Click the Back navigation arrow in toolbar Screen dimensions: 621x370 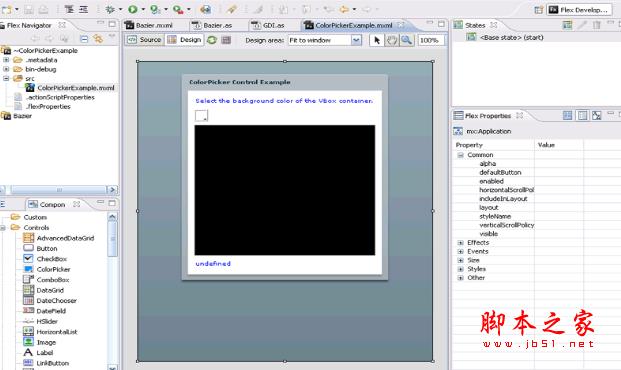pyautogui.click(x=344, y=9)
